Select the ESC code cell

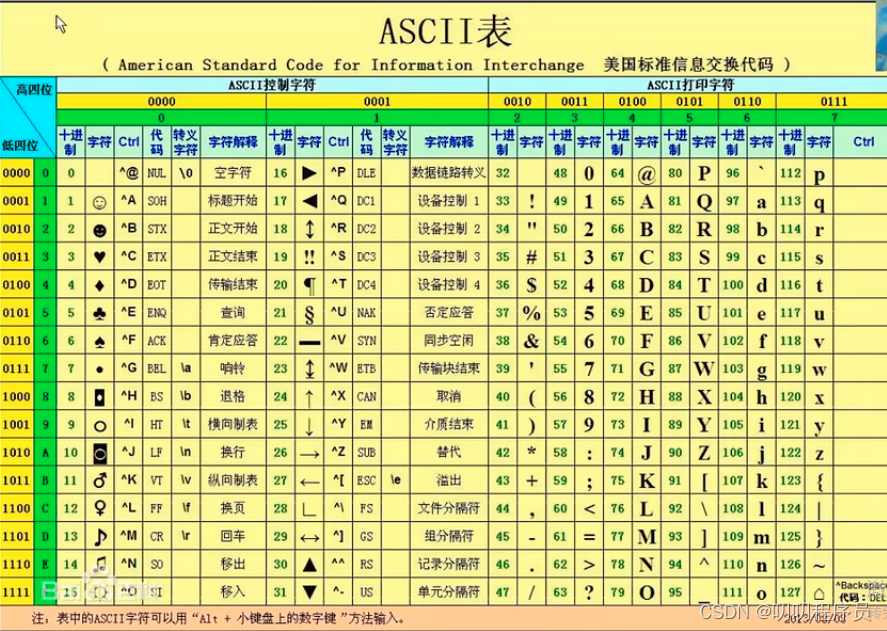(366, 480)
